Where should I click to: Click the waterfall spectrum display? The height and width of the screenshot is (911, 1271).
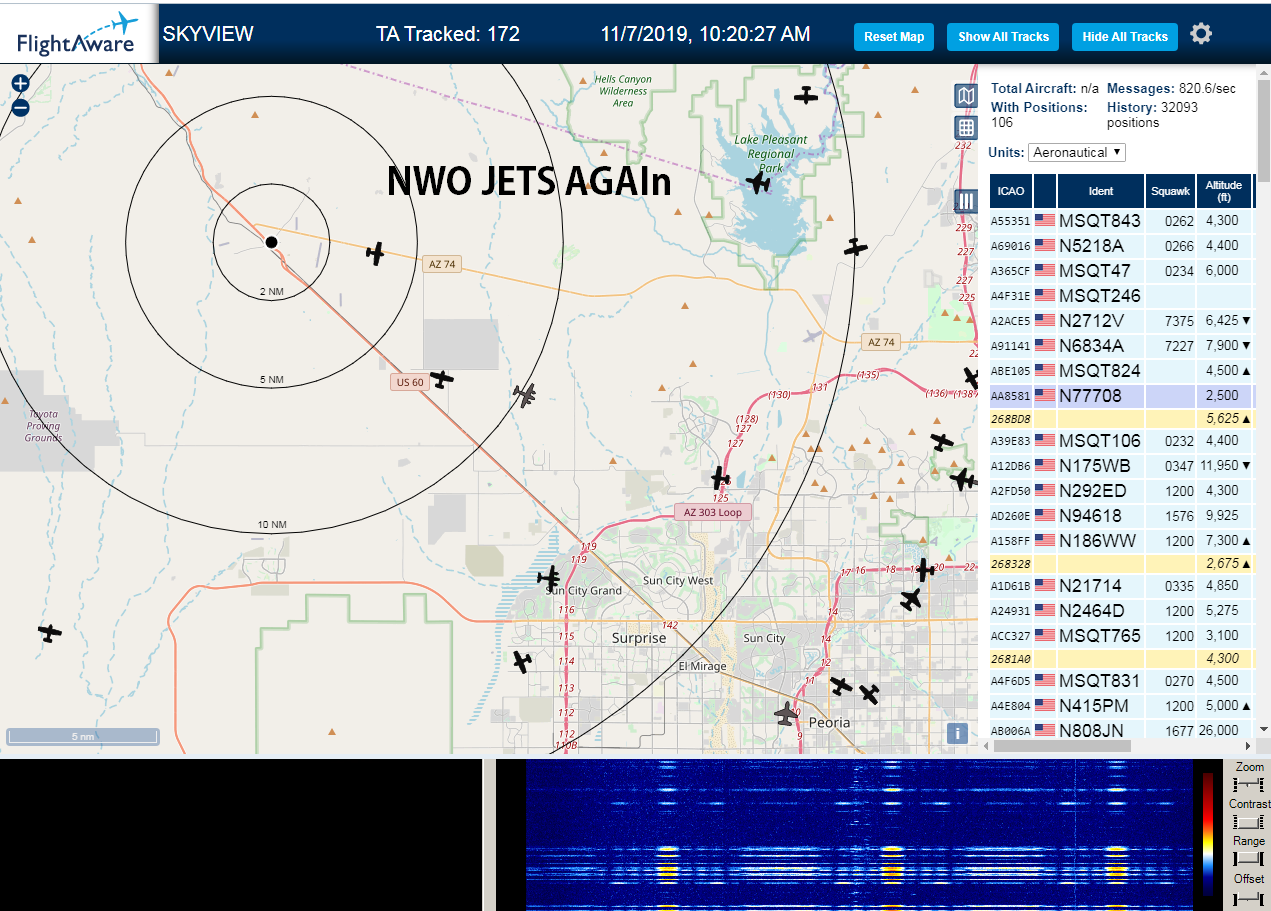859,834
